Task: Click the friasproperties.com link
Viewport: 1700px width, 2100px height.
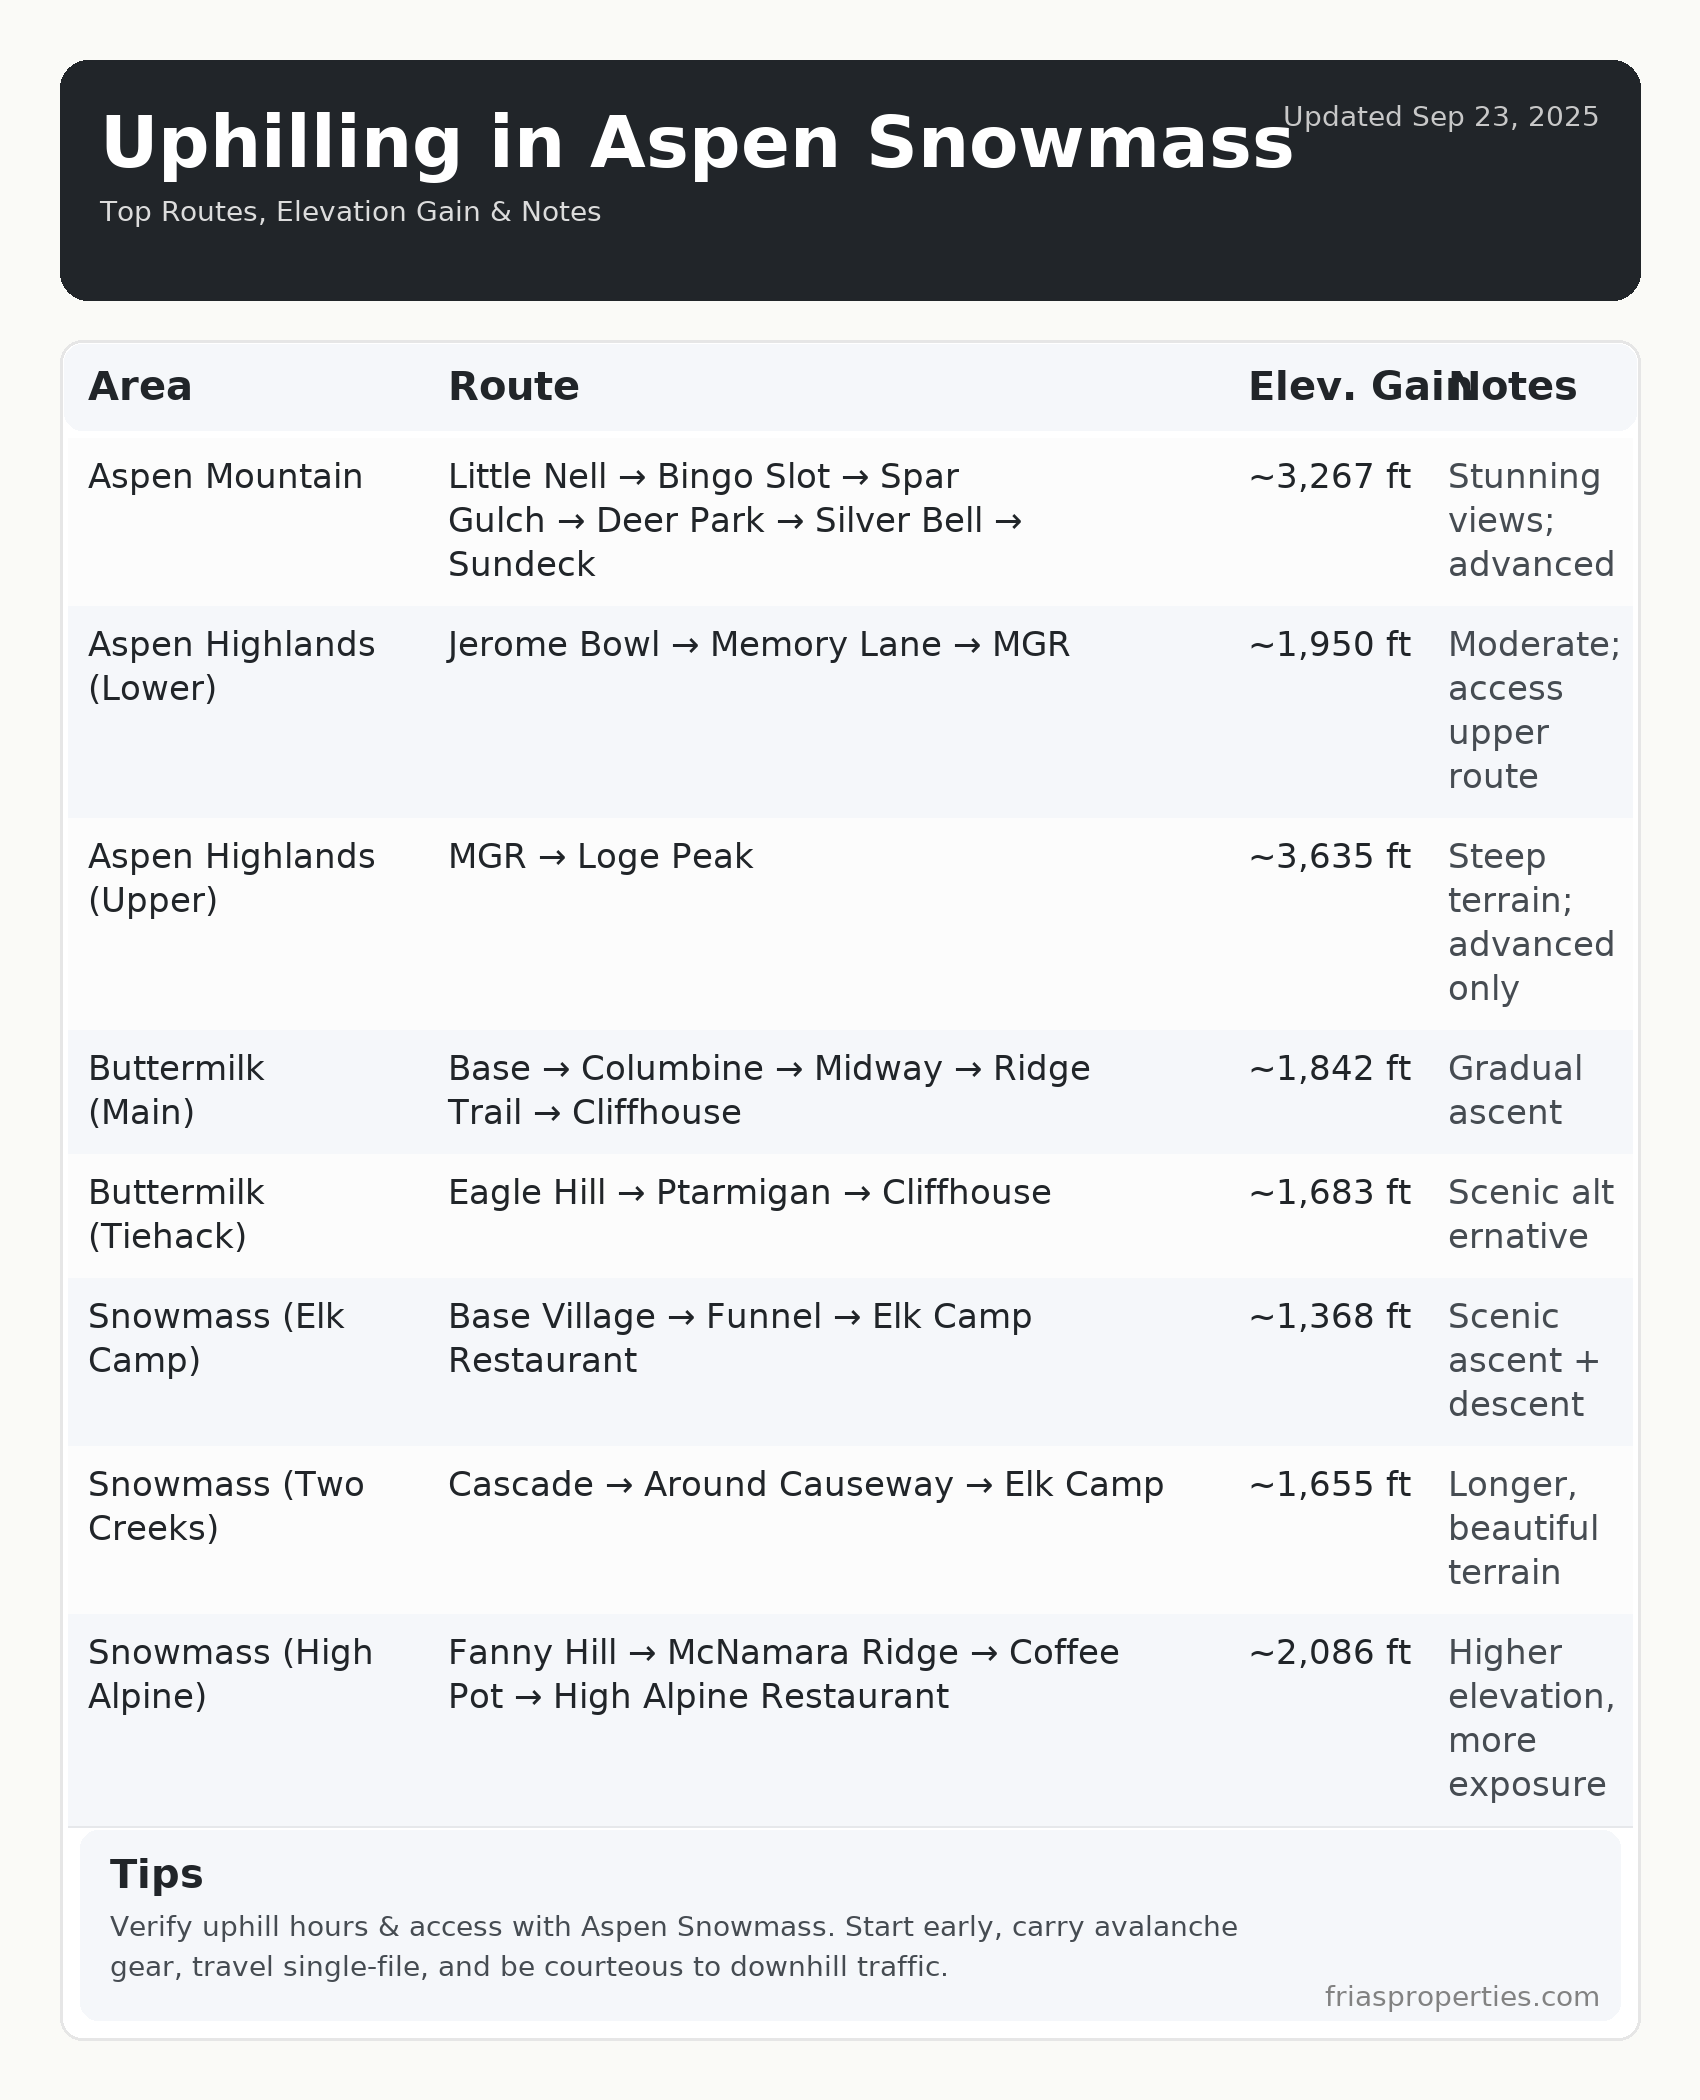Action: pos(1461,1997)
